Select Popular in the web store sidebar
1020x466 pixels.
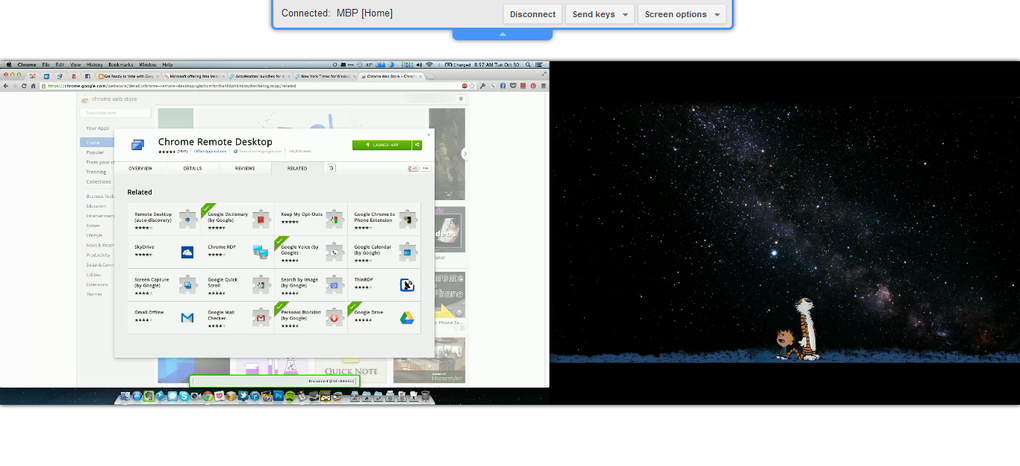[95, 152]
